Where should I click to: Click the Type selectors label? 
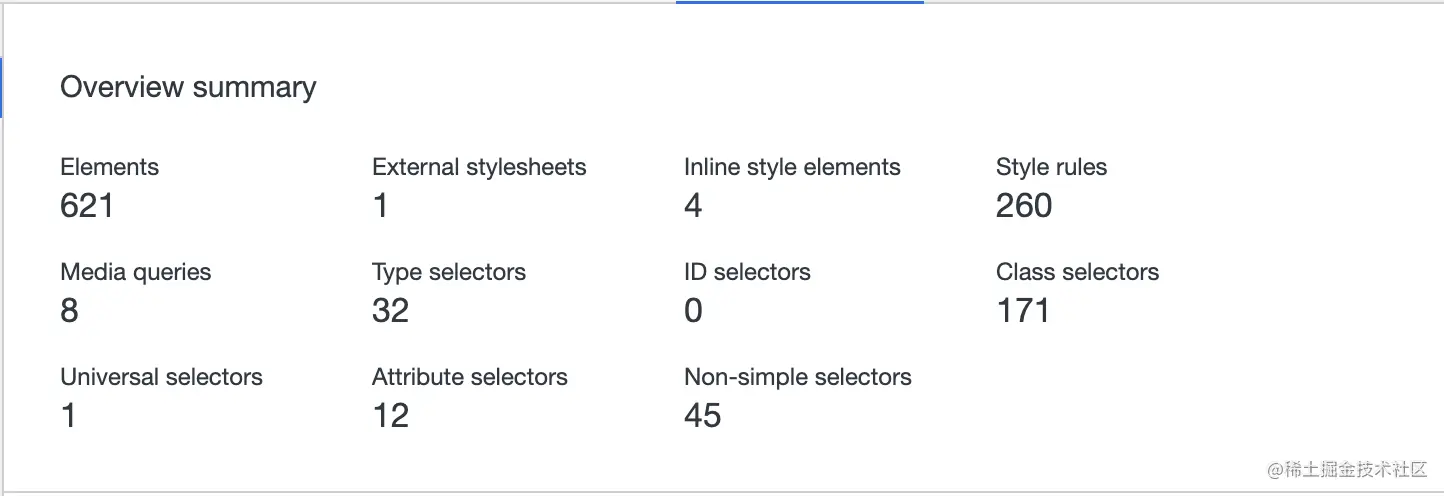tap(449, 272)
